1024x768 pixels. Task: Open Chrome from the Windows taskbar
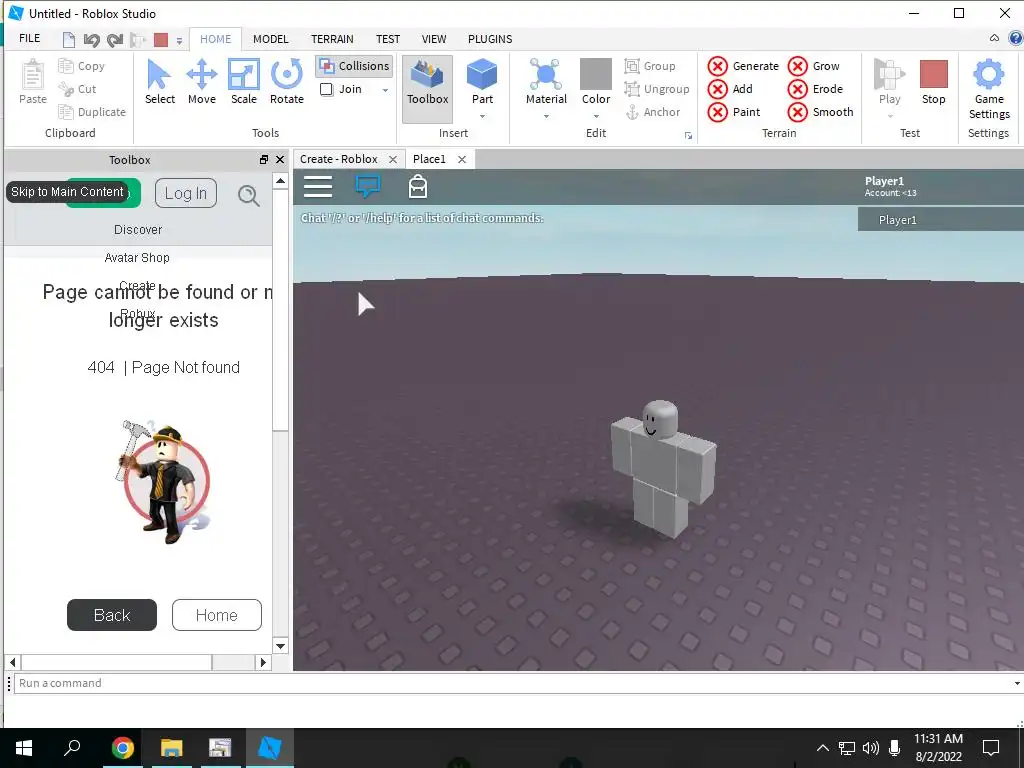point(122,748)
